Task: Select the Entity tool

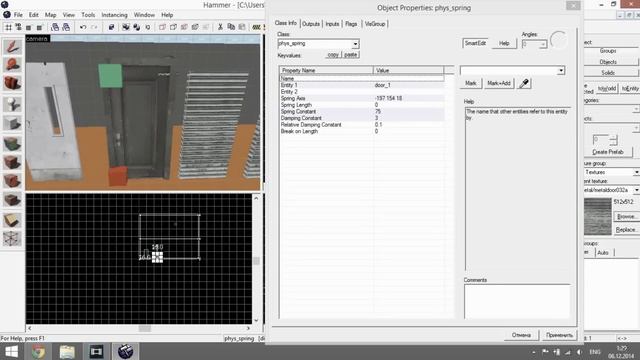Action: [x=12, y=104]
